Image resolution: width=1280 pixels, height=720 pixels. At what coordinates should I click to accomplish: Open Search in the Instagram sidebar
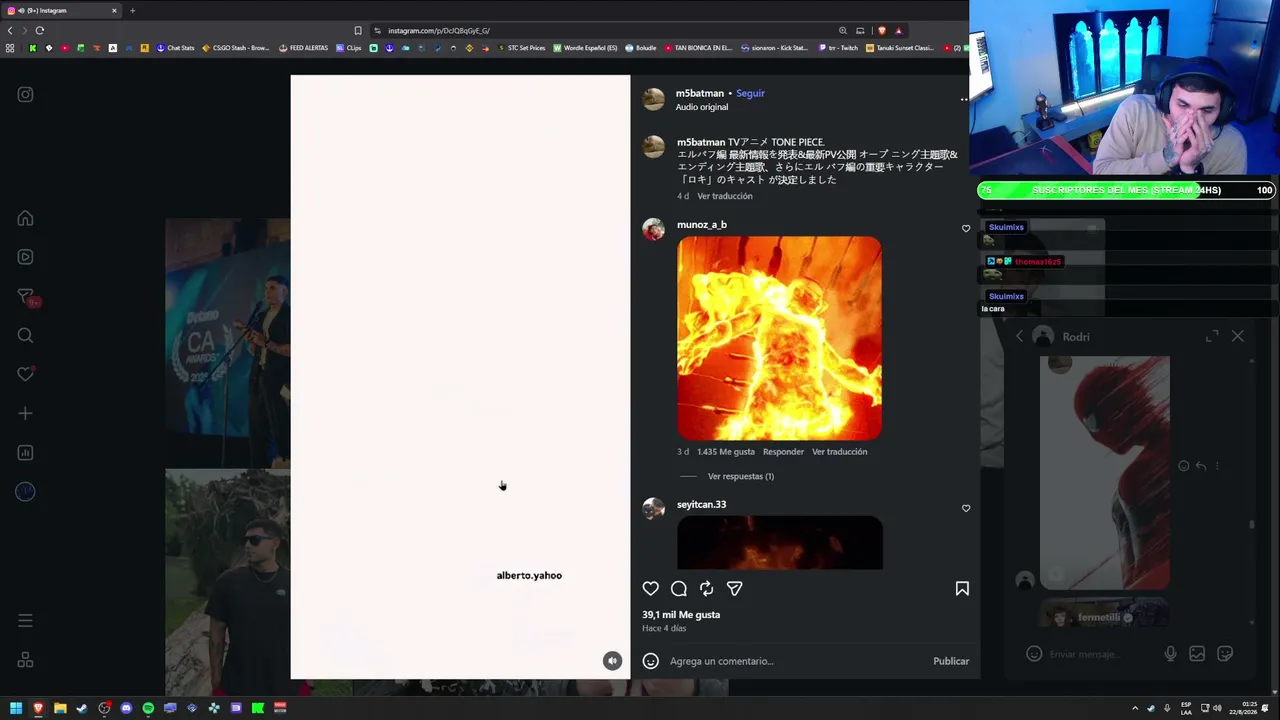tap(25, 336)
